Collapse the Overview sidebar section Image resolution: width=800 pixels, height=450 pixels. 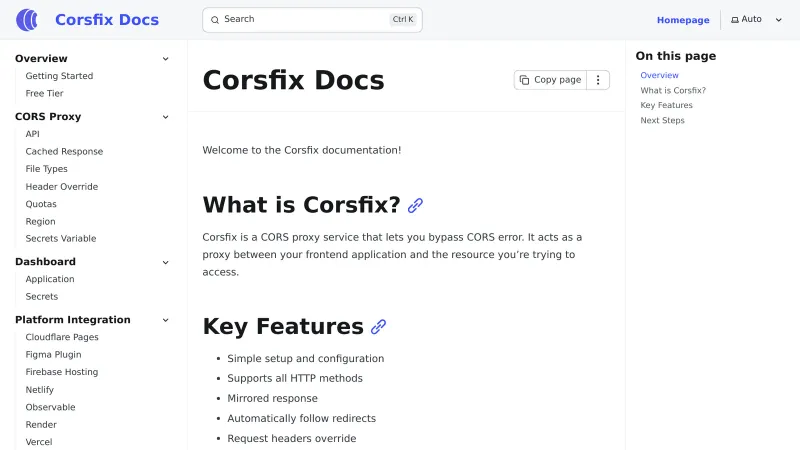click(166, 59)
